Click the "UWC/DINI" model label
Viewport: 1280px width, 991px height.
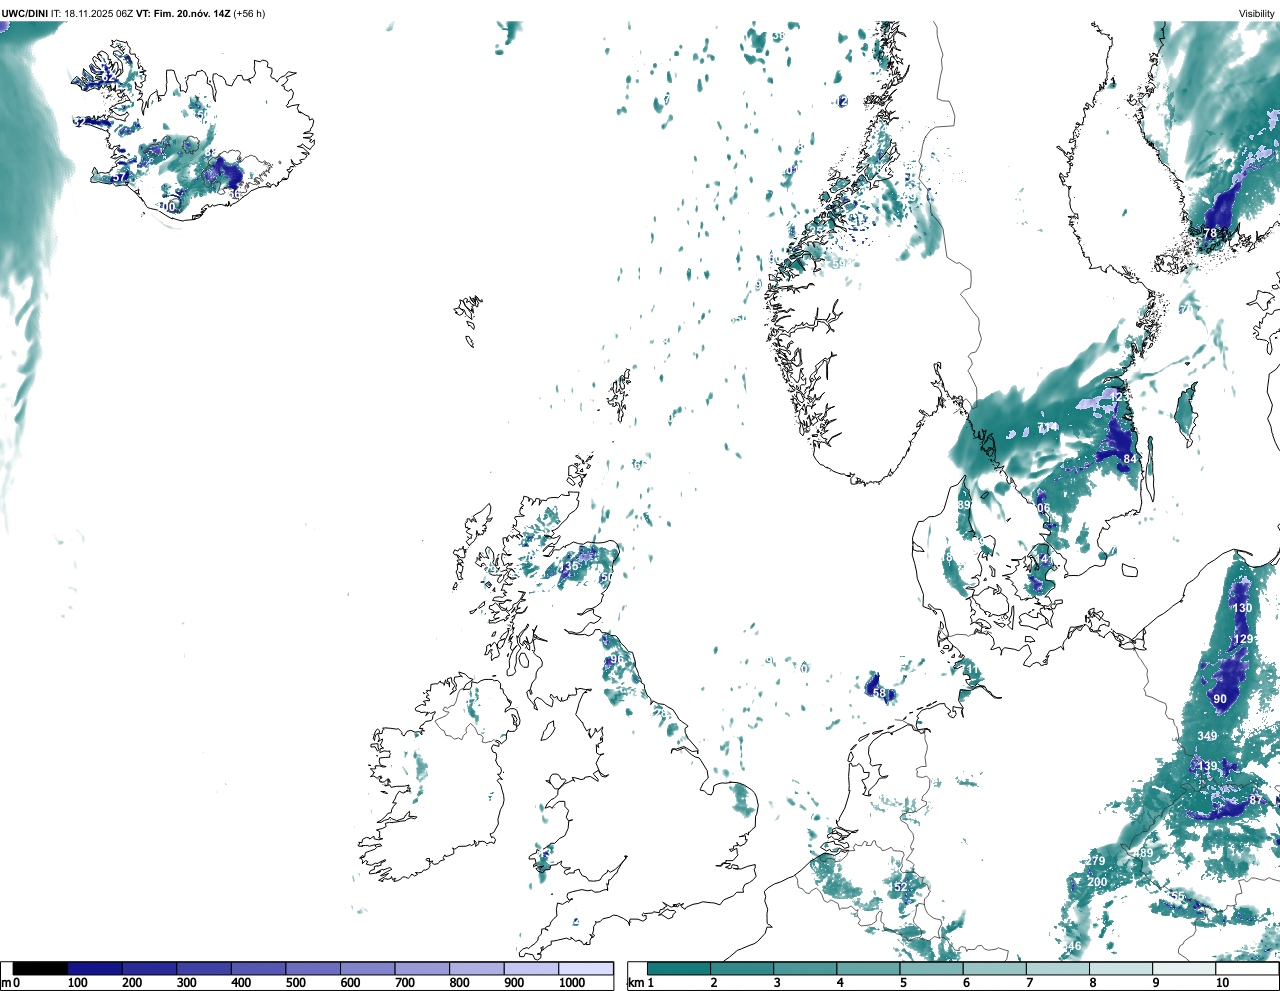pos(25,14)
